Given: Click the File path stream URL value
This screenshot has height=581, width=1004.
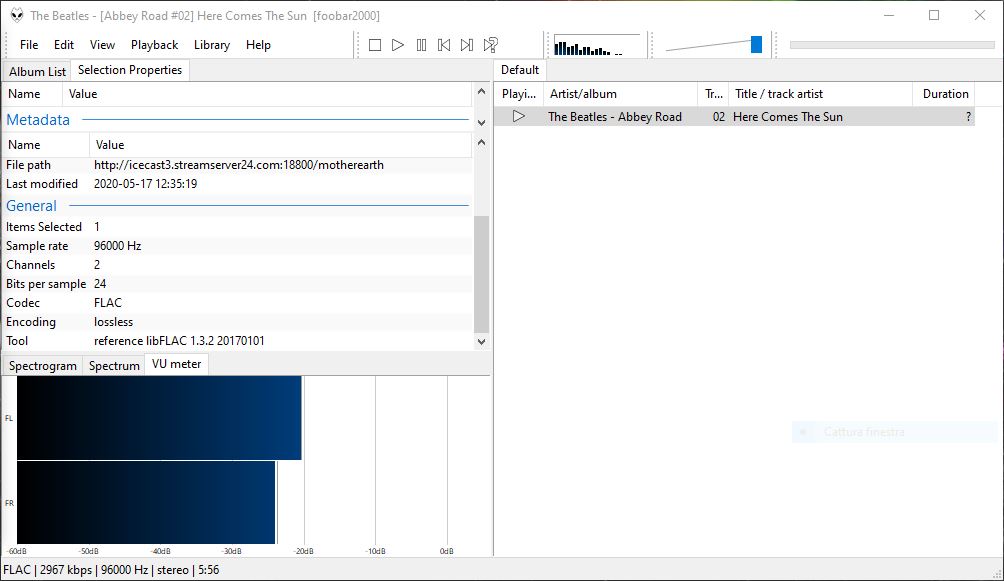Looking at the screenshot, I should [x=239, y=165].
